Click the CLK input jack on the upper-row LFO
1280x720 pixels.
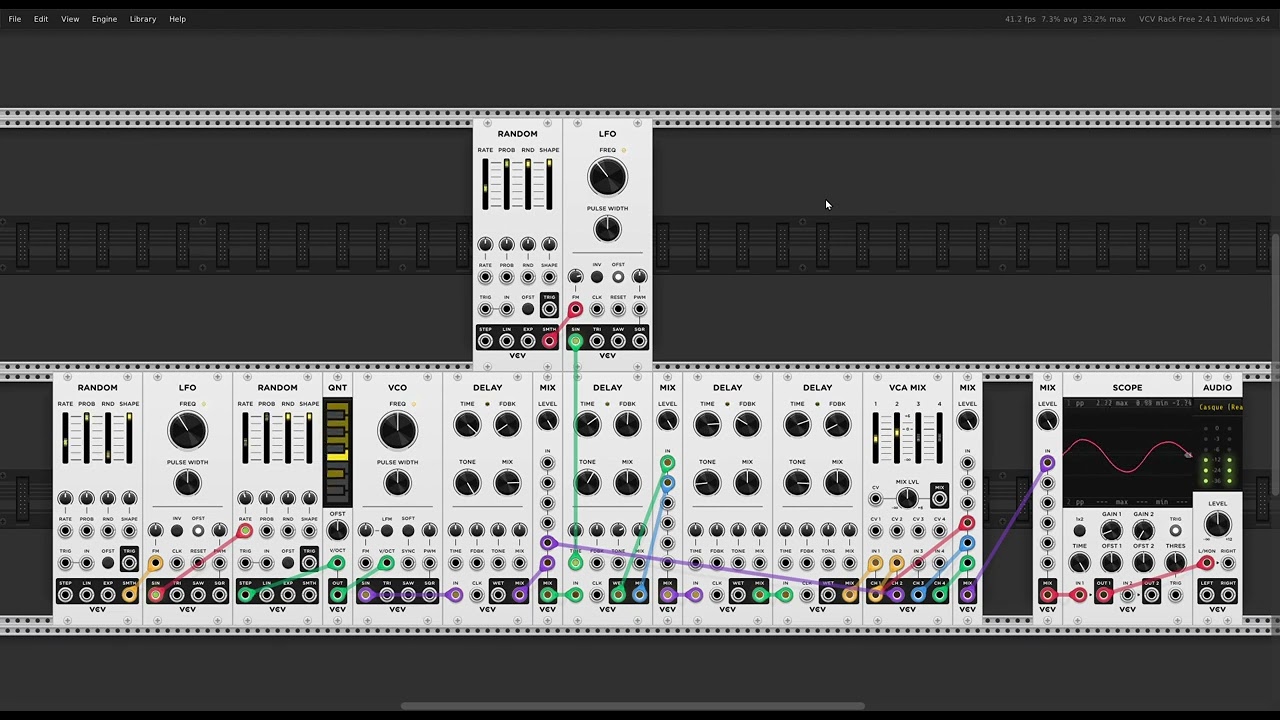[x=597, y=309]
